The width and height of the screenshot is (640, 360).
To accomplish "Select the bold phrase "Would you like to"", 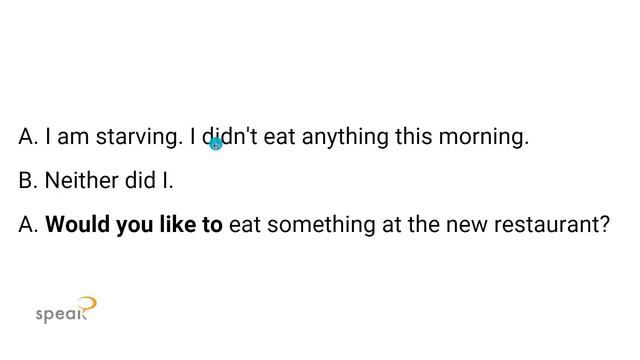I will pyautogui.click(x=134, y=224).
